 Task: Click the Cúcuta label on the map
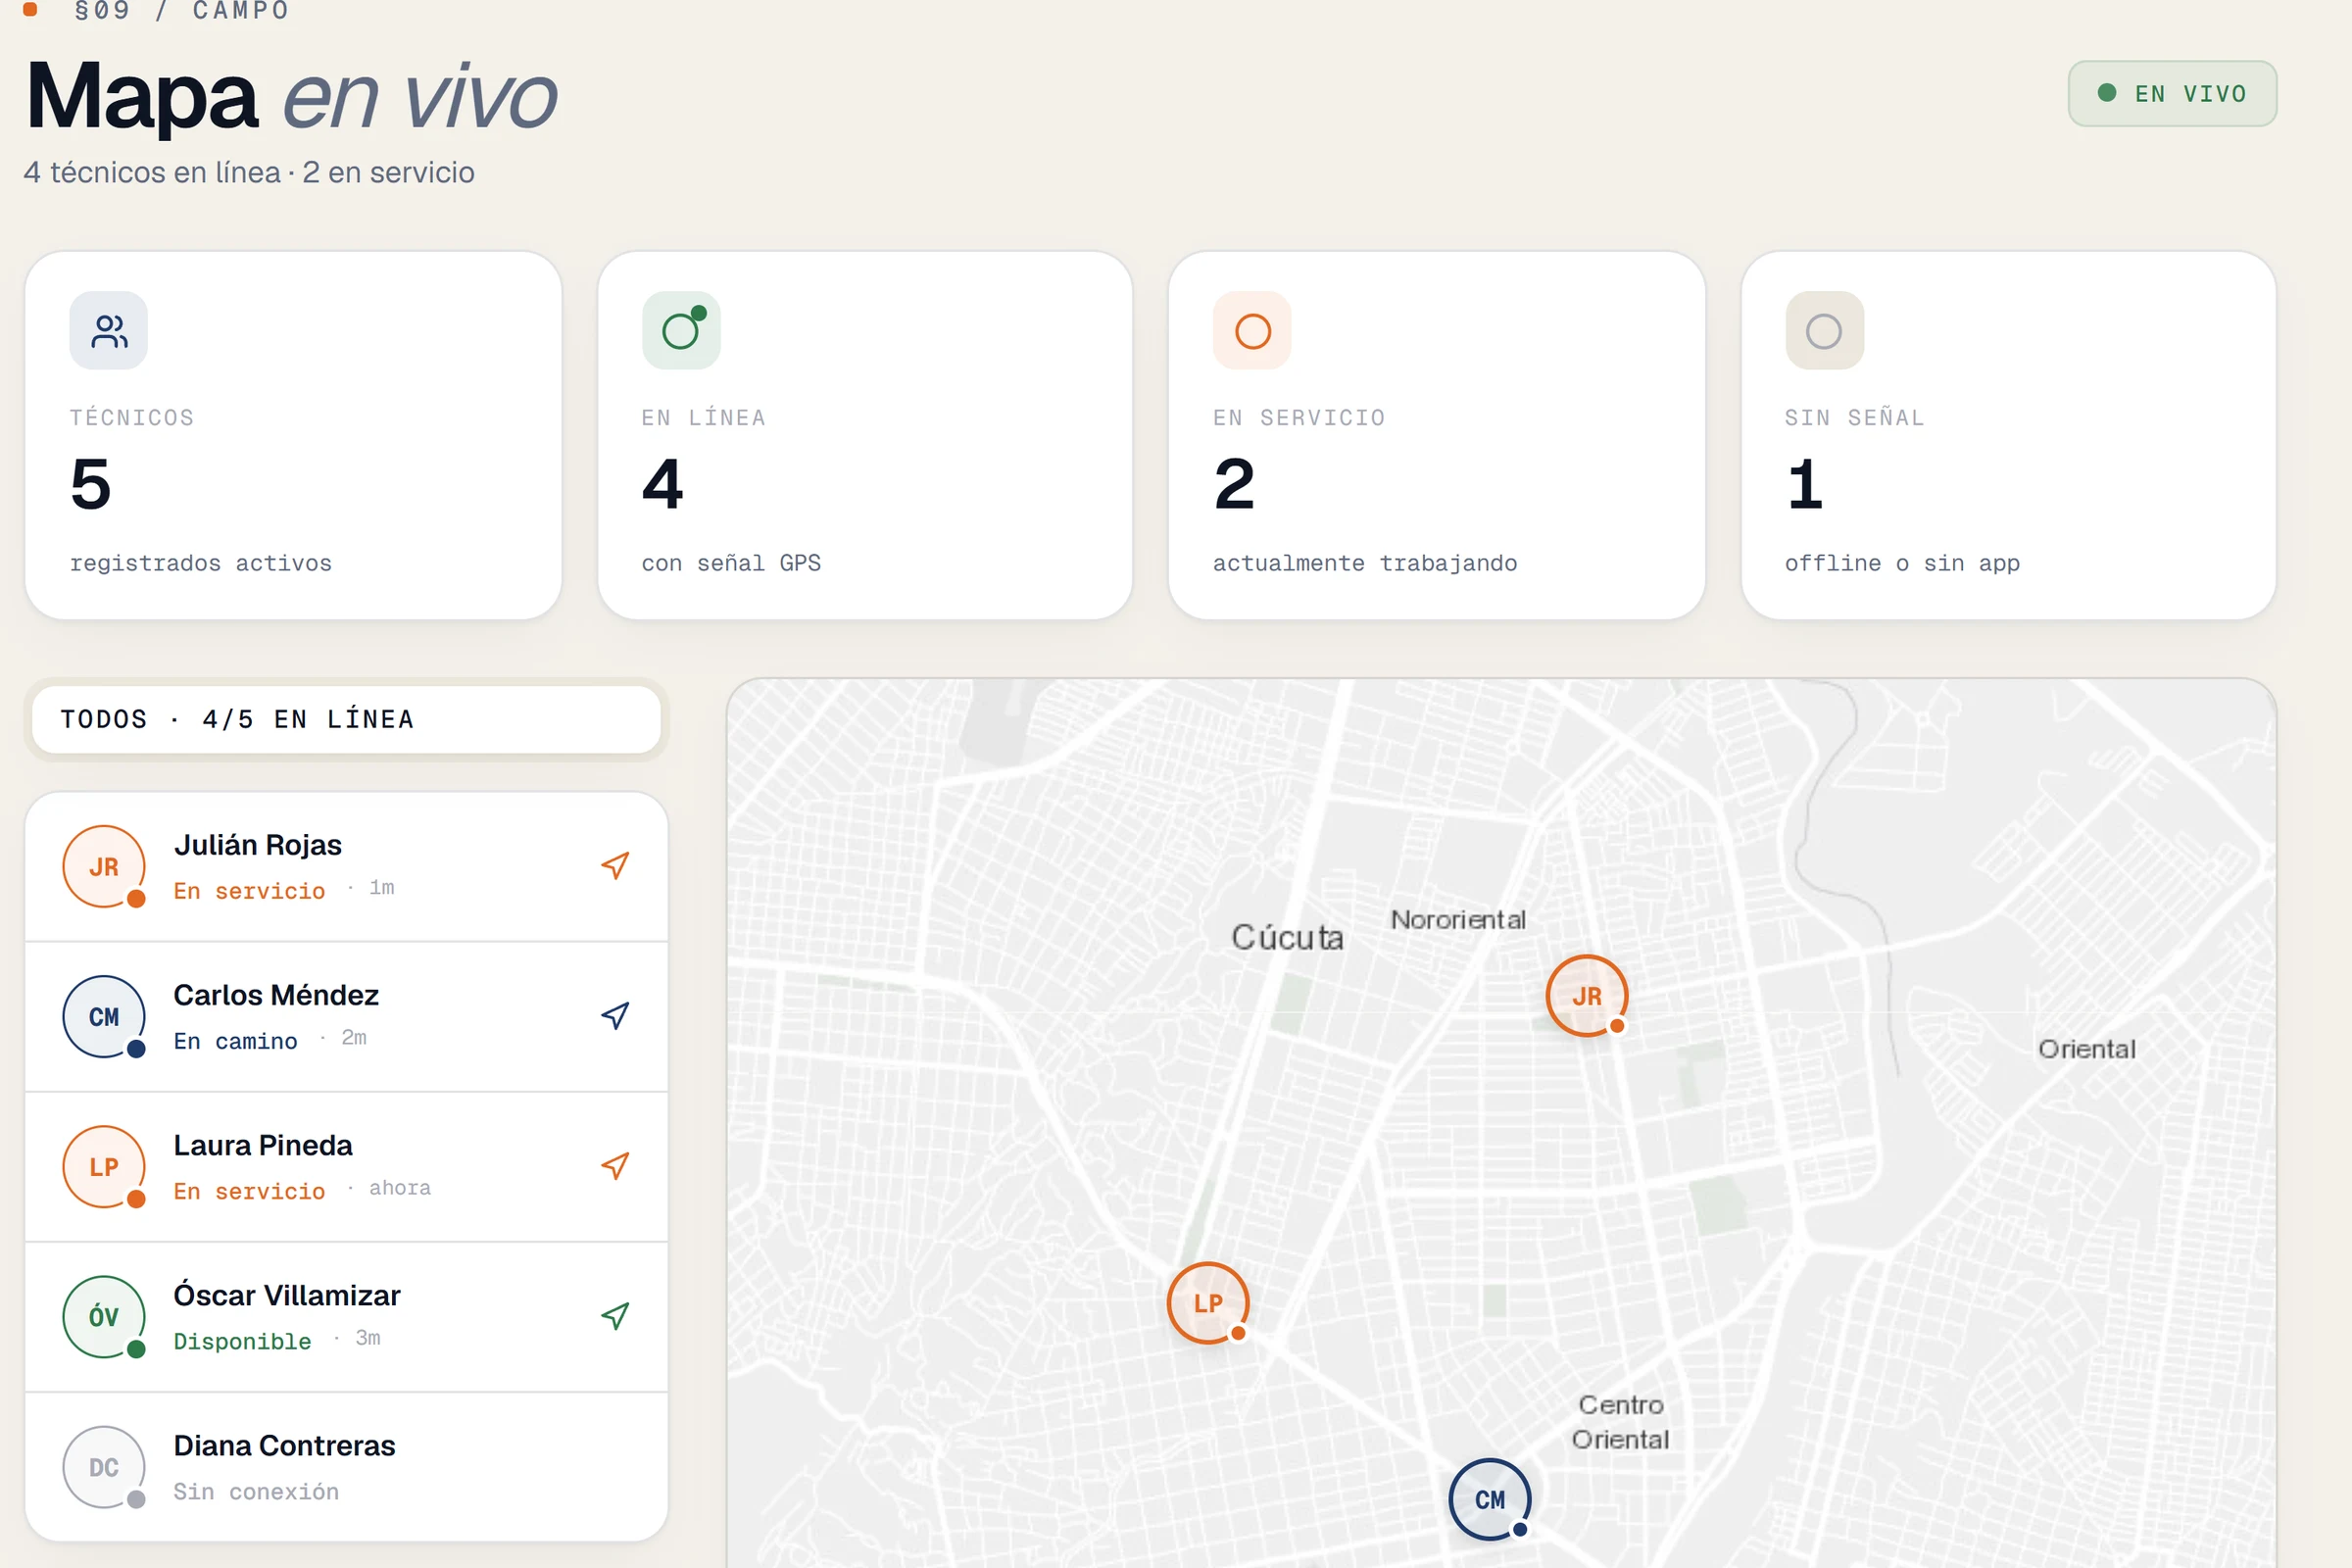(1287, 937)
